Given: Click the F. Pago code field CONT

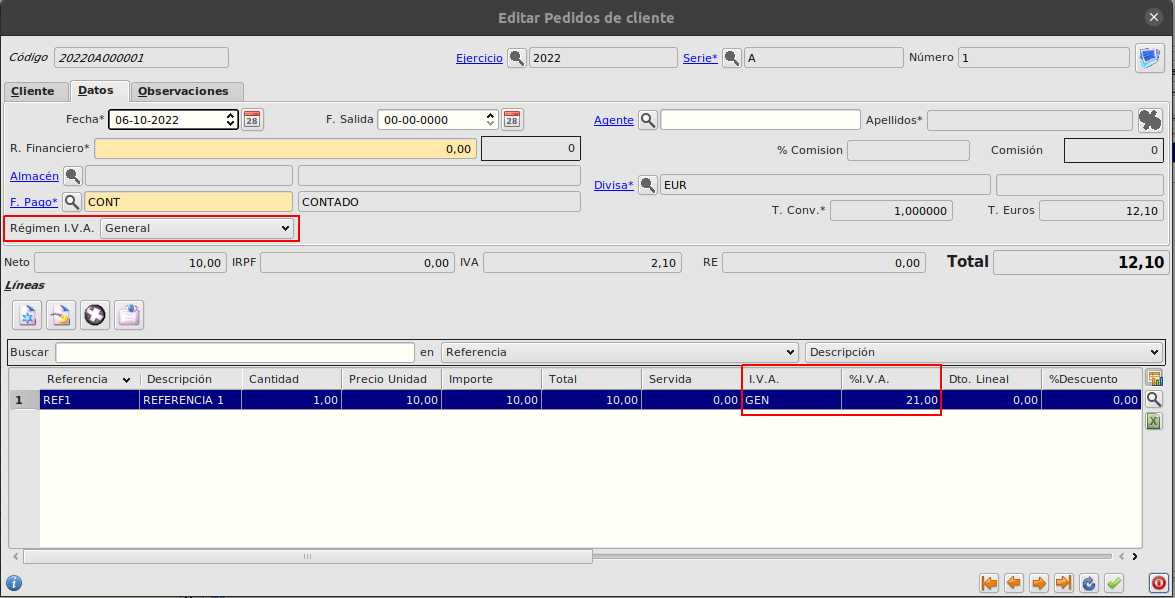Looking at the screenshot, I should coord(188,202).
